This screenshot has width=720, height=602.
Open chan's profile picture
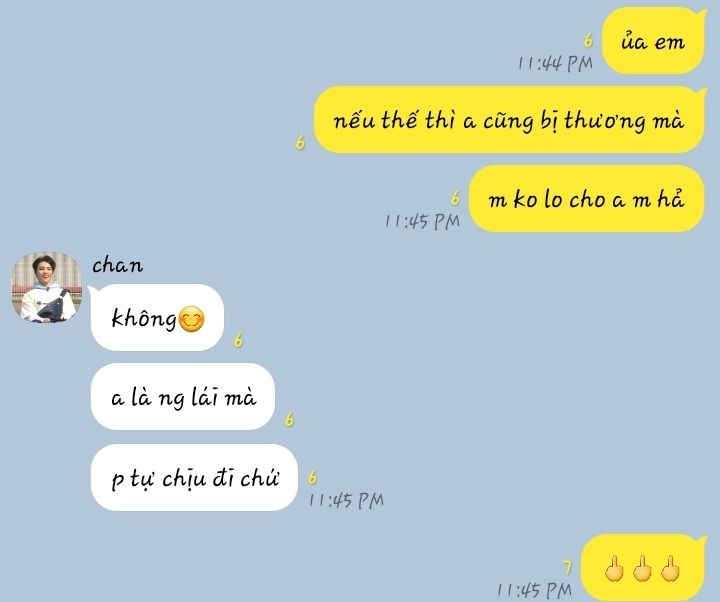tap(46, 287)
